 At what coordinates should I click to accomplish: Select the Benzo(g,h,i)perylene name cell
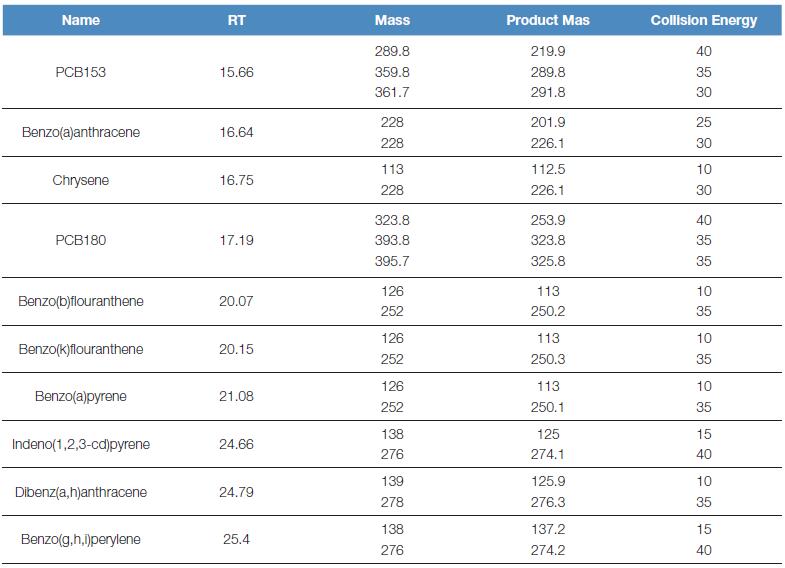coord(81,539)
